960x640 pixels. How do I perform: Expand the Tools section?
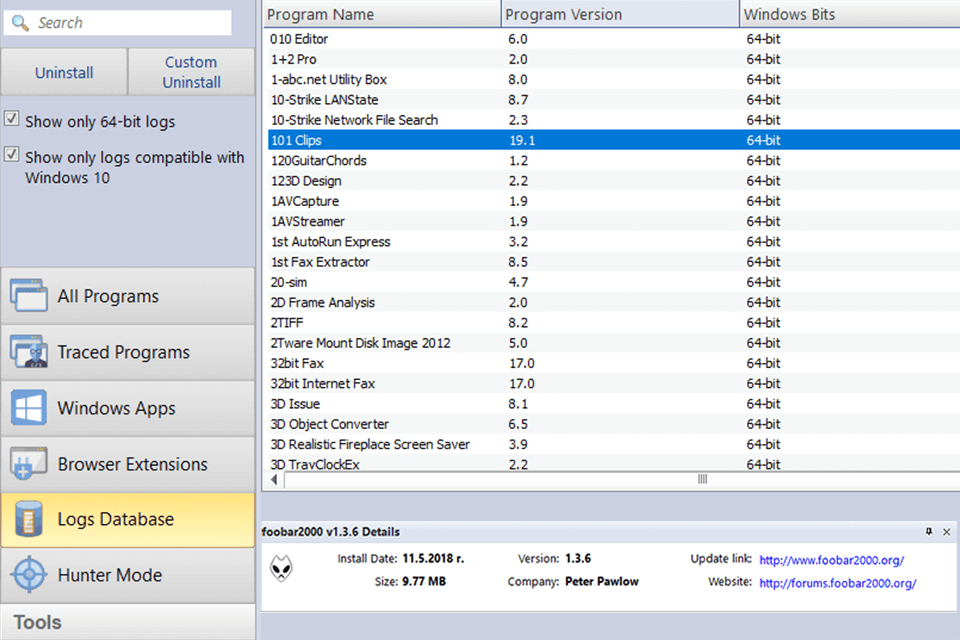pyautogui.click(x=128, y=622)
